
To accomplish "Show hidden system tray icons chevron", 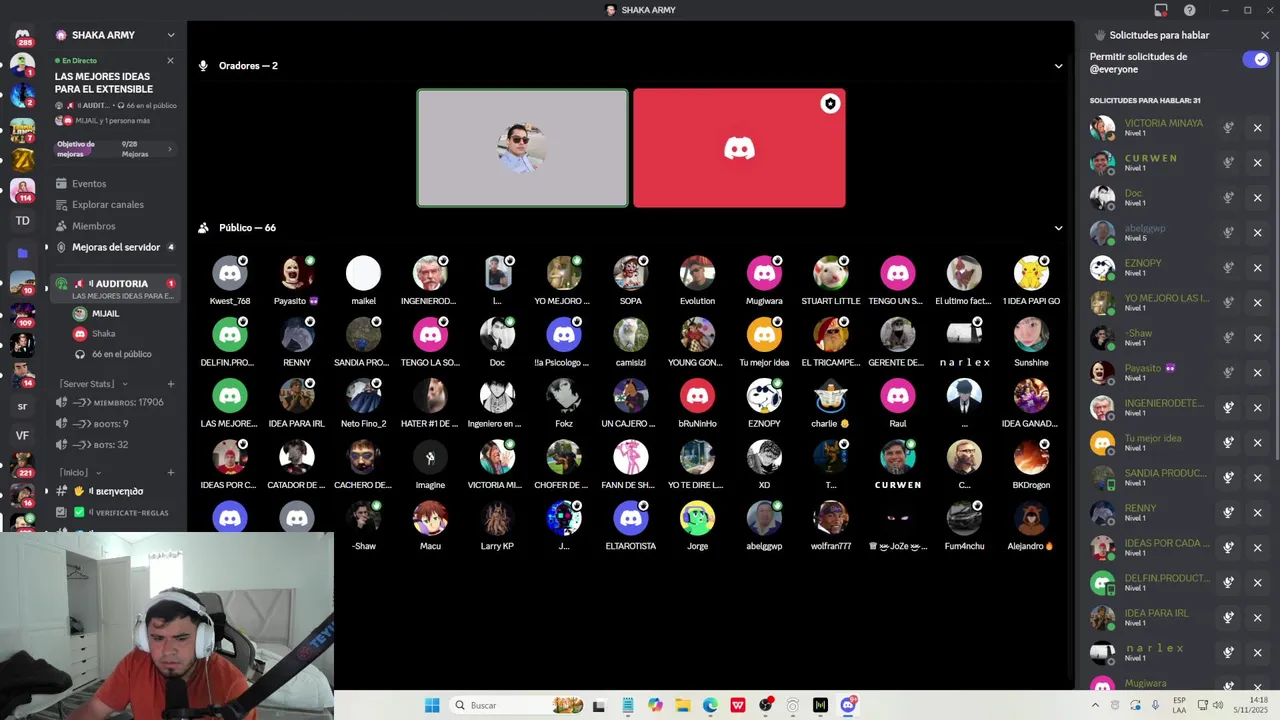I will [x=1095, y=705].
